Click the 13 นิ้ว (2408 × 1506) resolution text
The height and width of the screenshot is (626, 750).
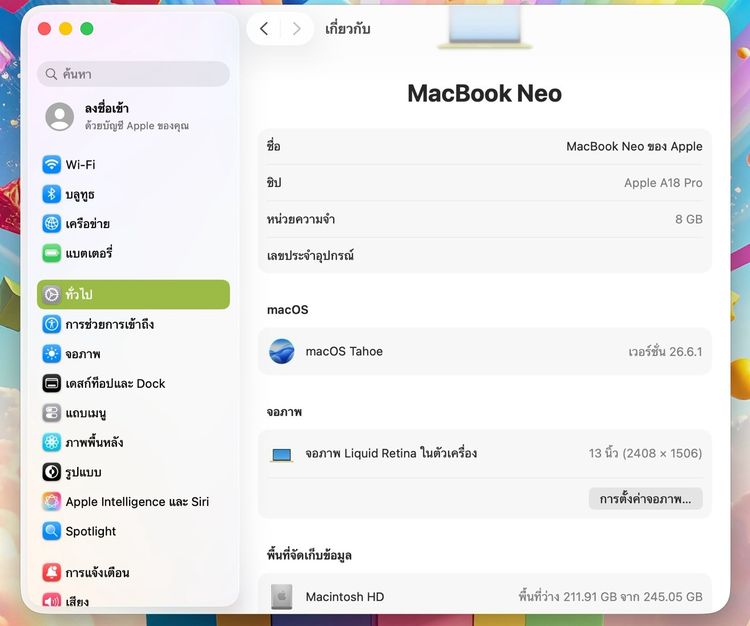(645, 453)
